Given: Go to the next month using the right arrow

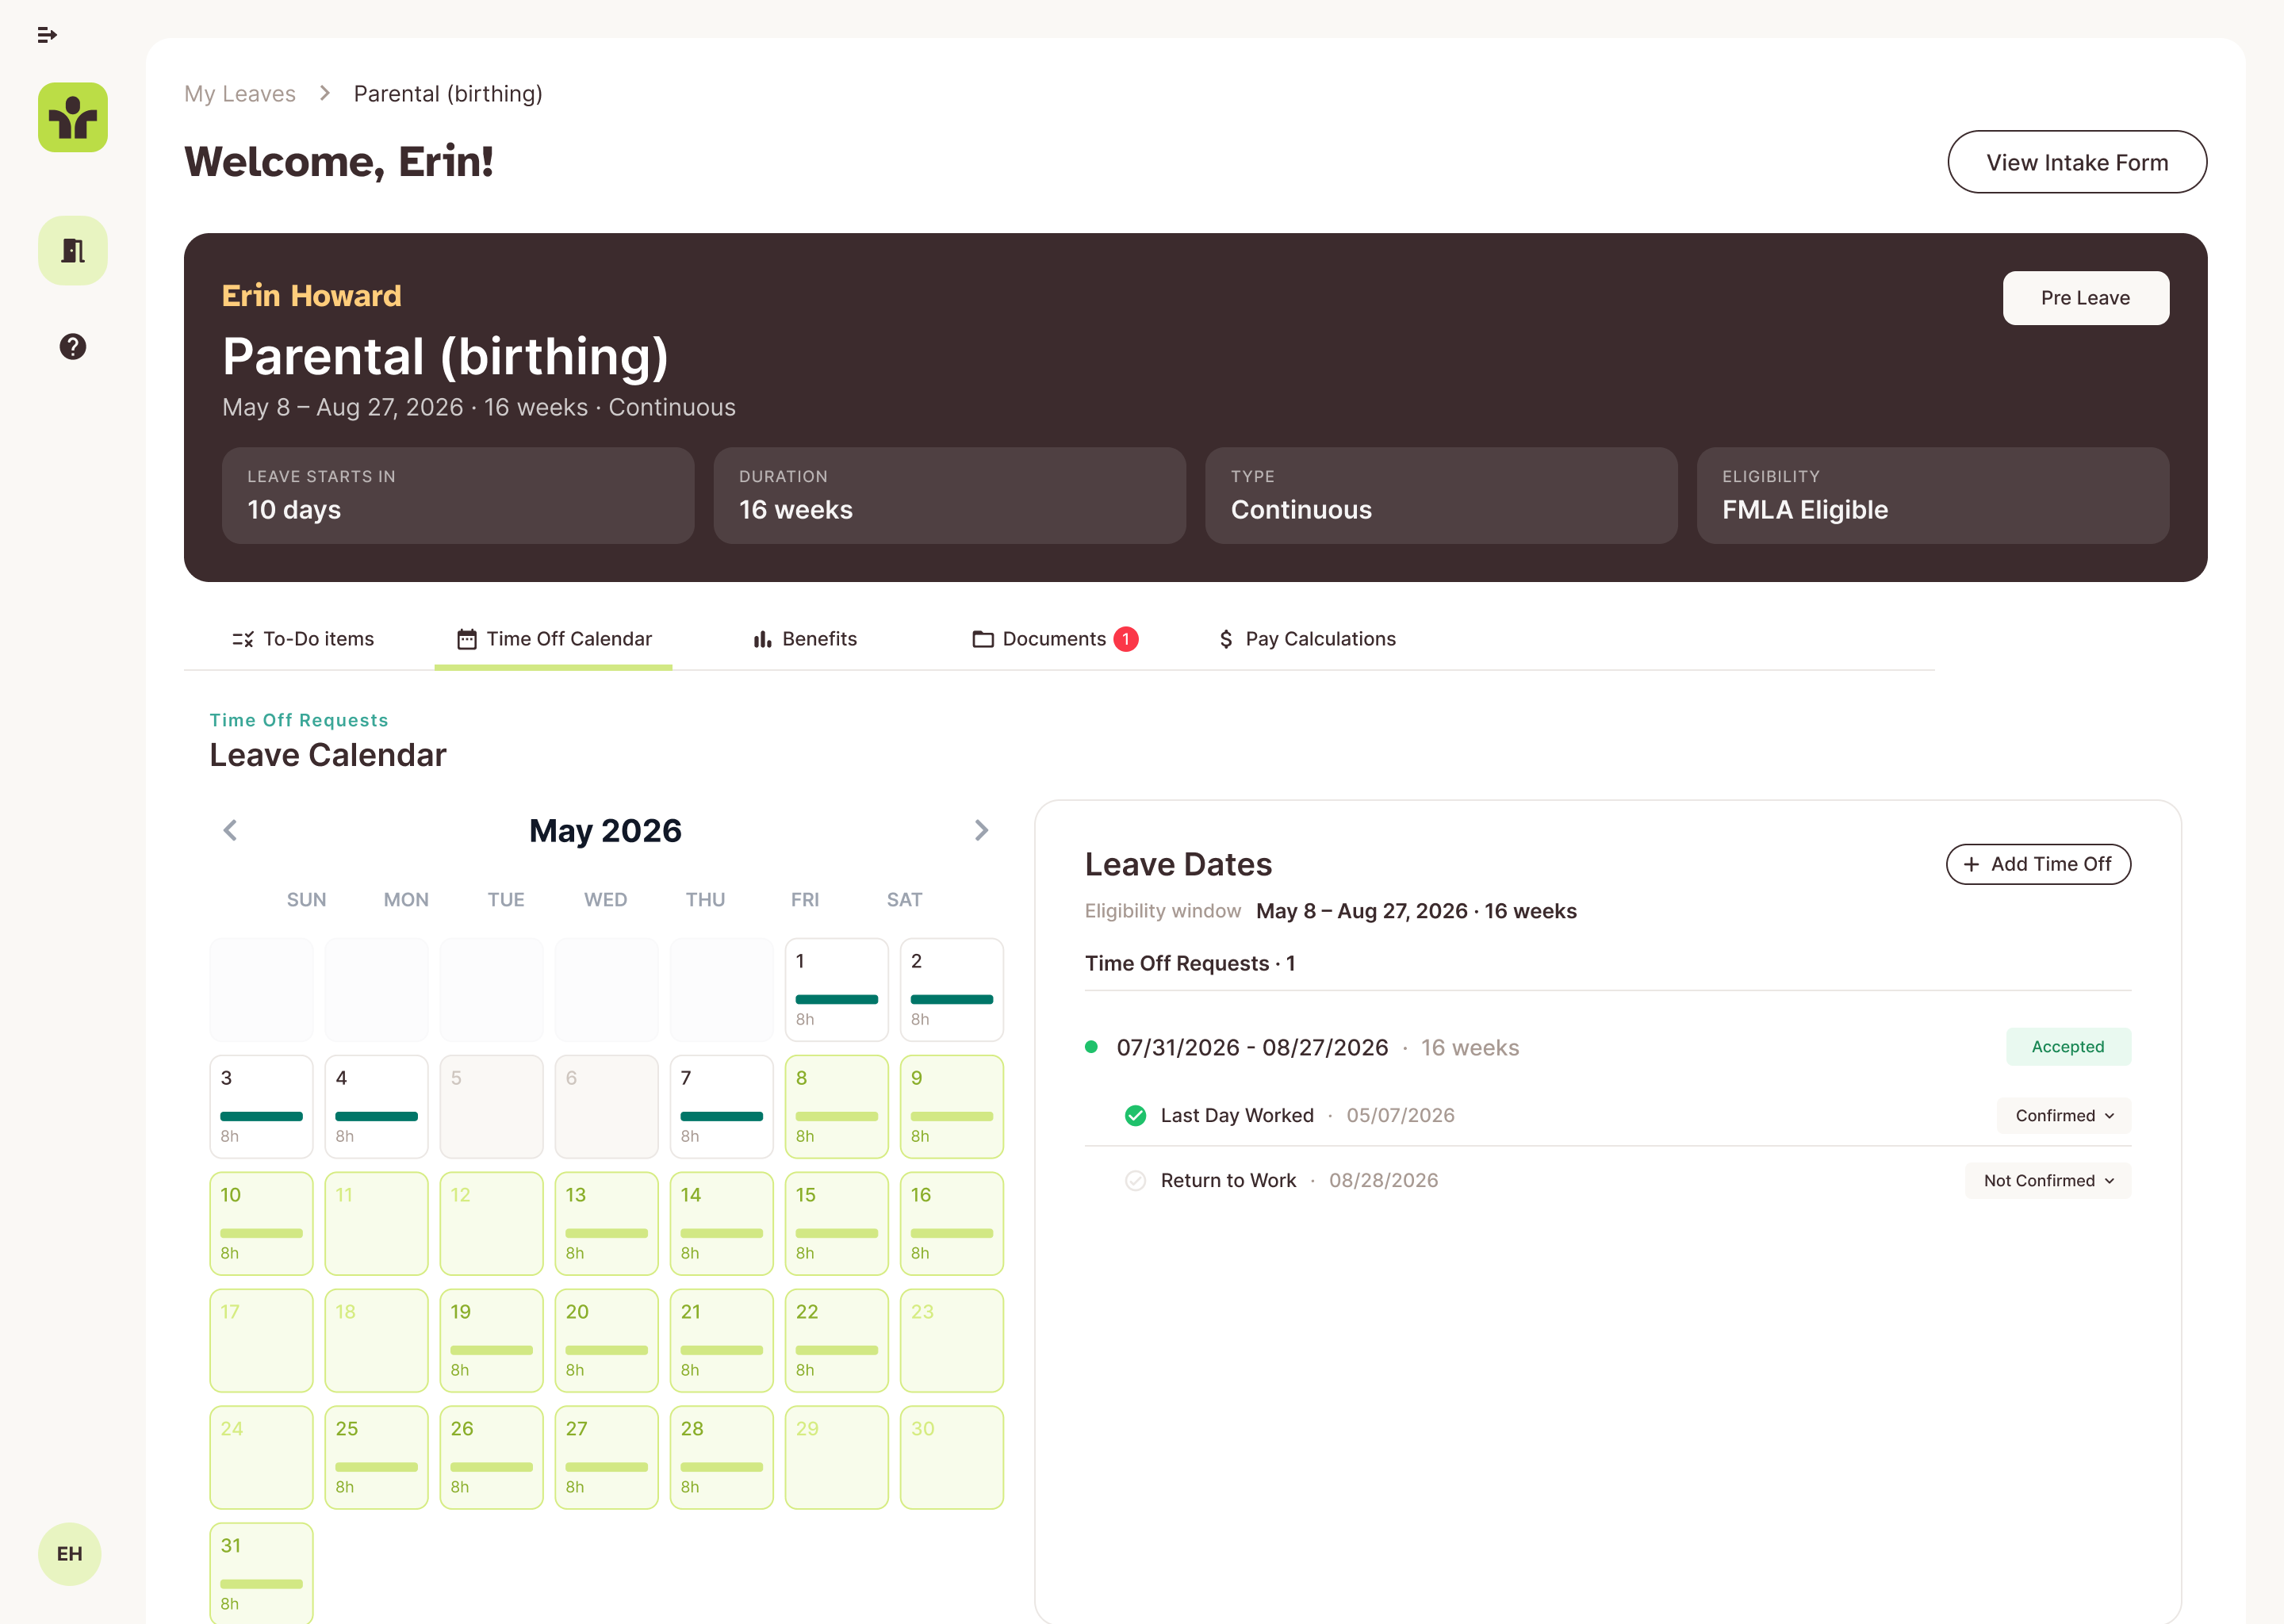Looking at the screenshot, I should coord(981,830).
